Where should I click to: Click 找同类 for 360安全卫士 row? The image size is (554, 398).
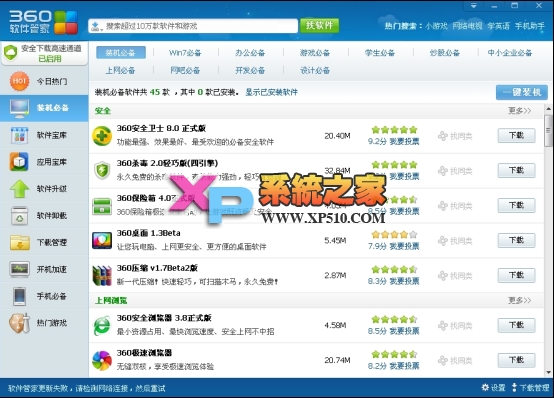[x=455, y=136]
